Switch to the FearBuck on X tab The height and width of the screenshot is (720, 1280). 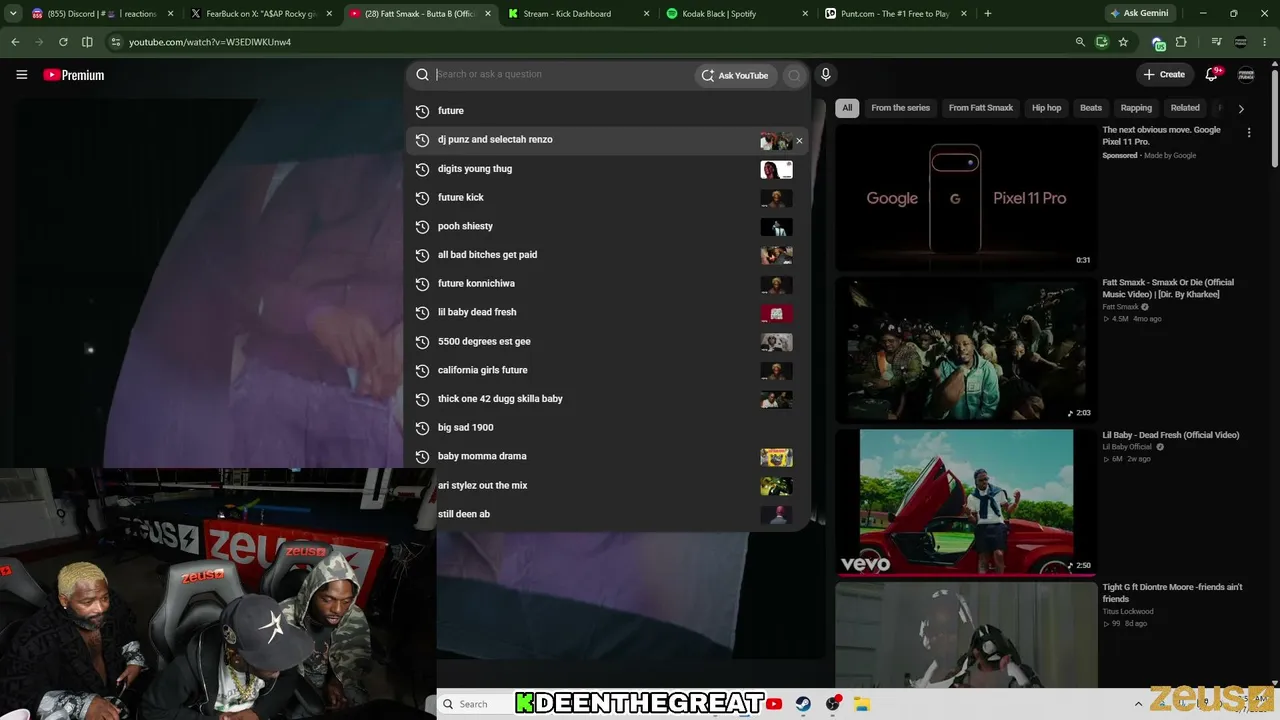(261, 14)
